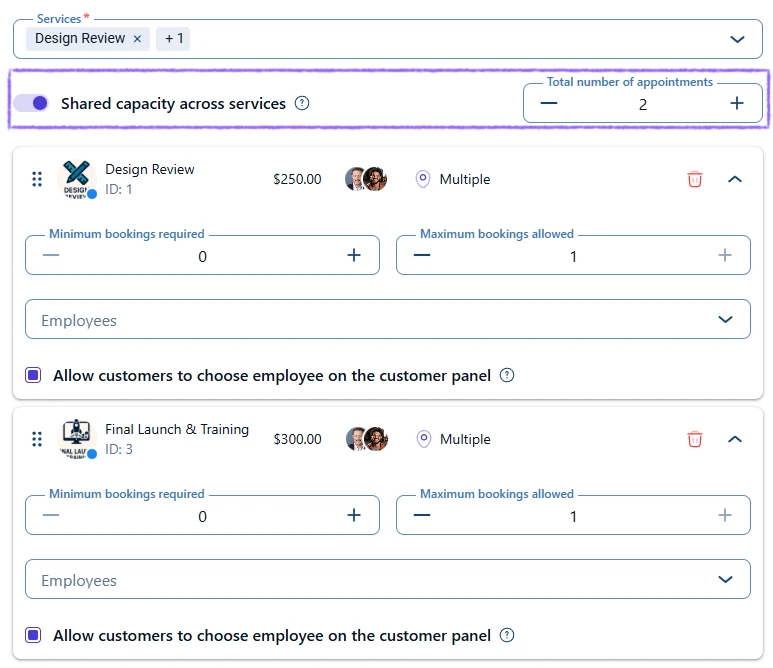
Task: Decrease Total number of appointments
Action: click(x=549, y=103)
